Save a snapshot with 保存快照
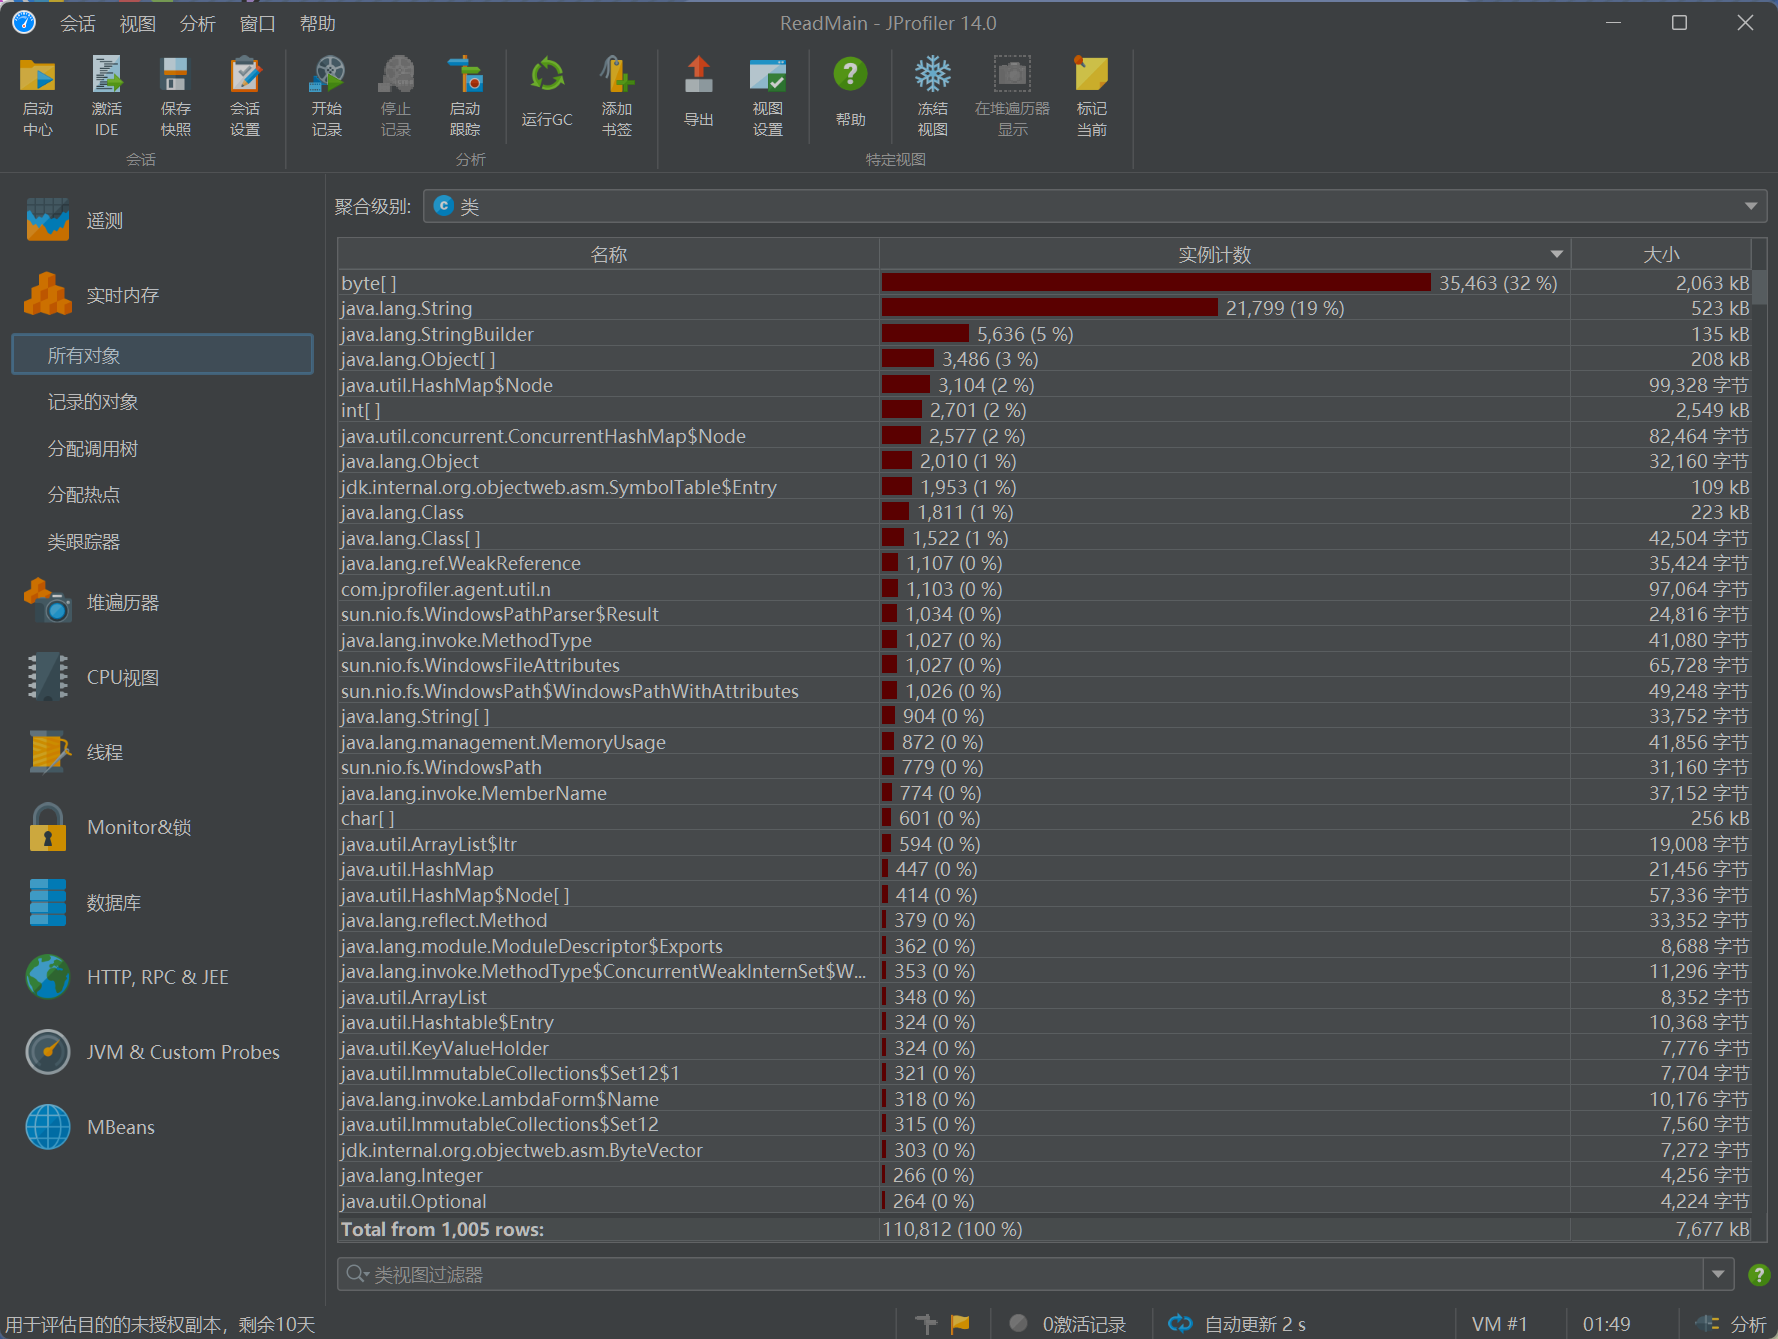 tap(175, 96)
